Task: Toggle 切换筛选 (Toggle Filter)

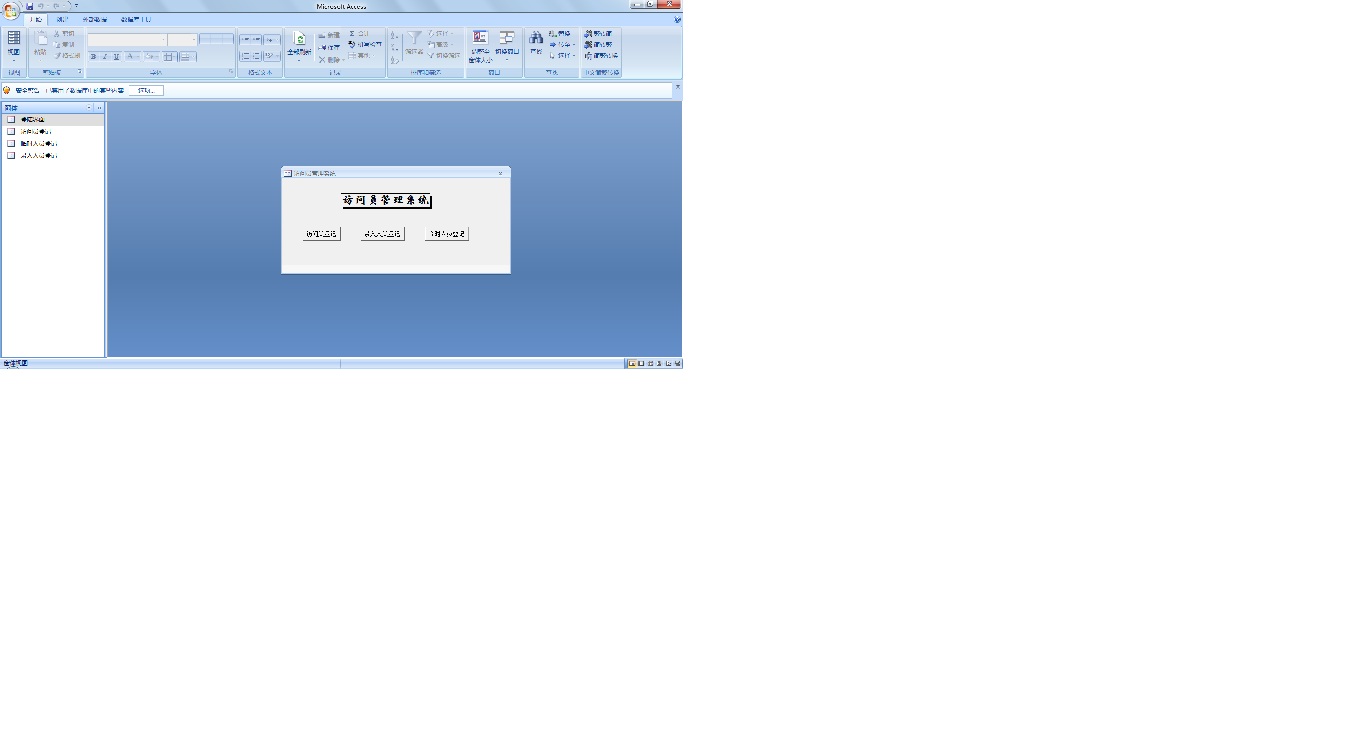Action: click(x=444, y=56)
